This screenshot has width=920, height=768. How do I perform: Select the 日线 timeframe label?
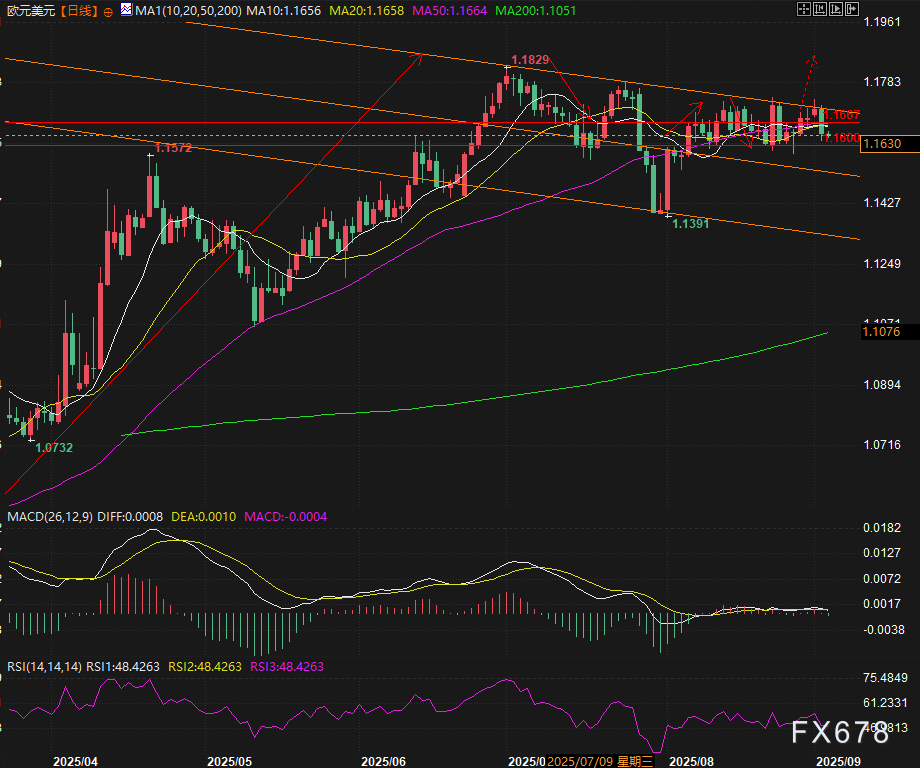[78, 10]
